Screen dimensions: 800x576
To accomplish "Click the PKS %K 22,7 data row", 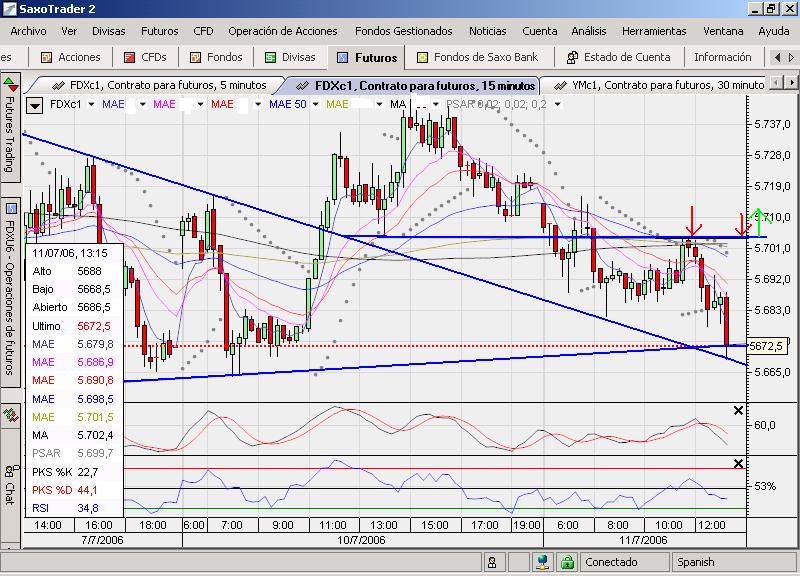I will [74, 472].
